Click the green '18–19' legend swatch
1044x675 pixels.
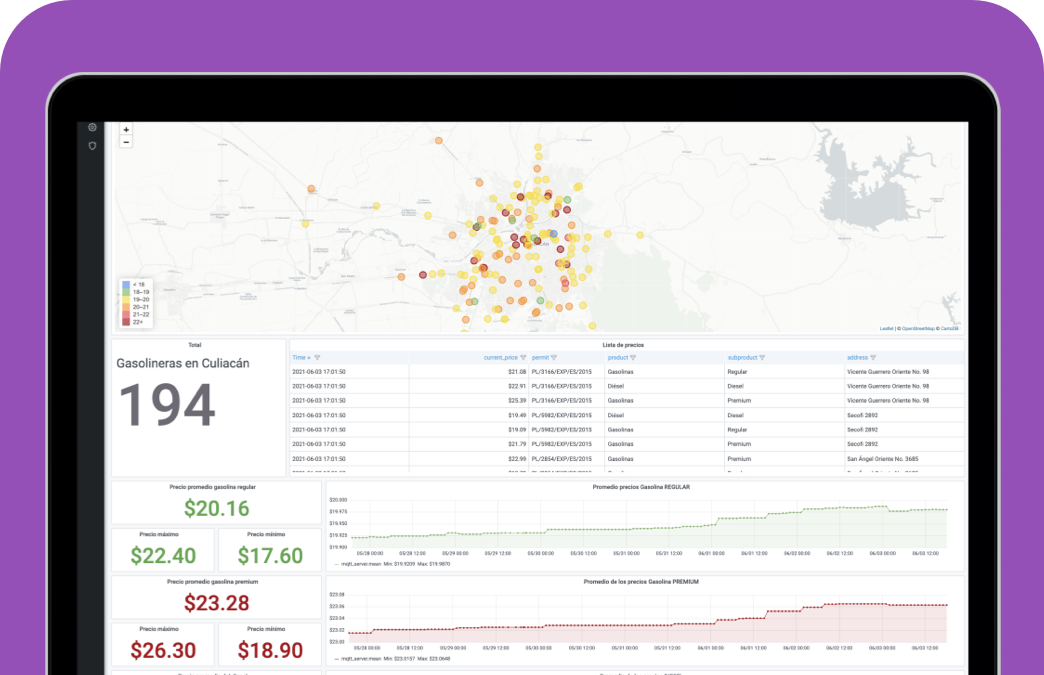pyautogui.click(x=126, y=292)
